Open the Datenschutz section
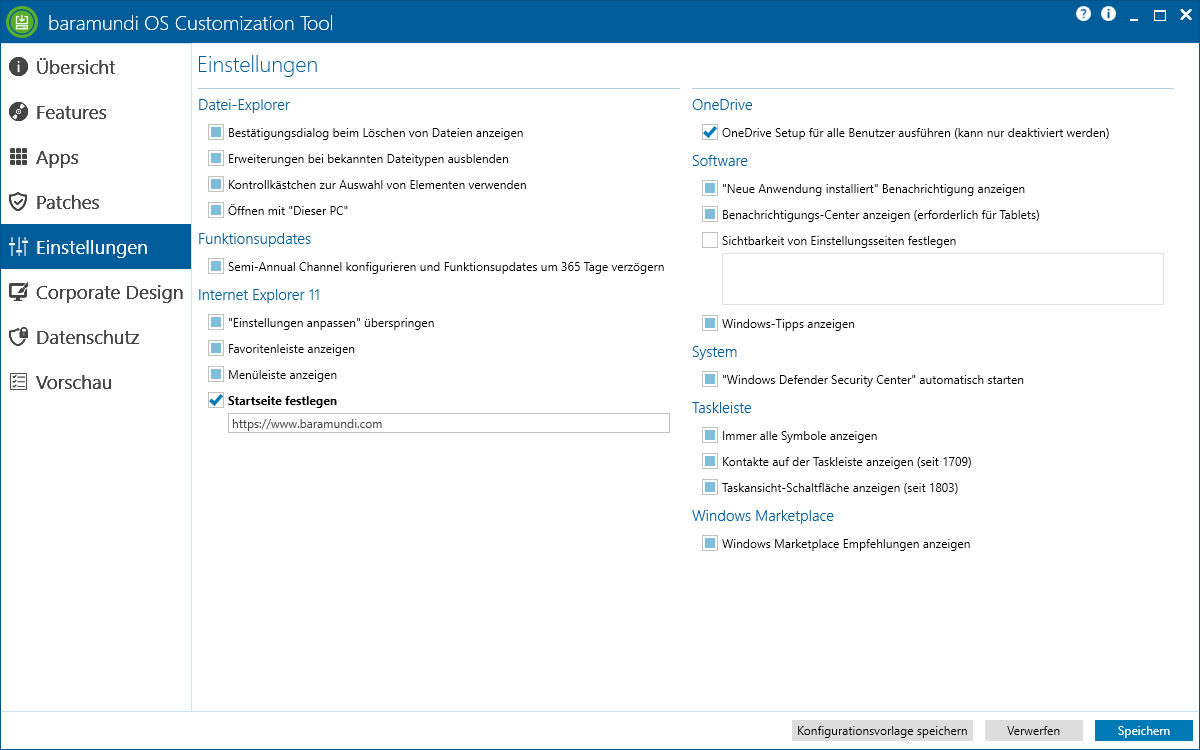This screenshot has width=1200, height=750. pos(95,337)
